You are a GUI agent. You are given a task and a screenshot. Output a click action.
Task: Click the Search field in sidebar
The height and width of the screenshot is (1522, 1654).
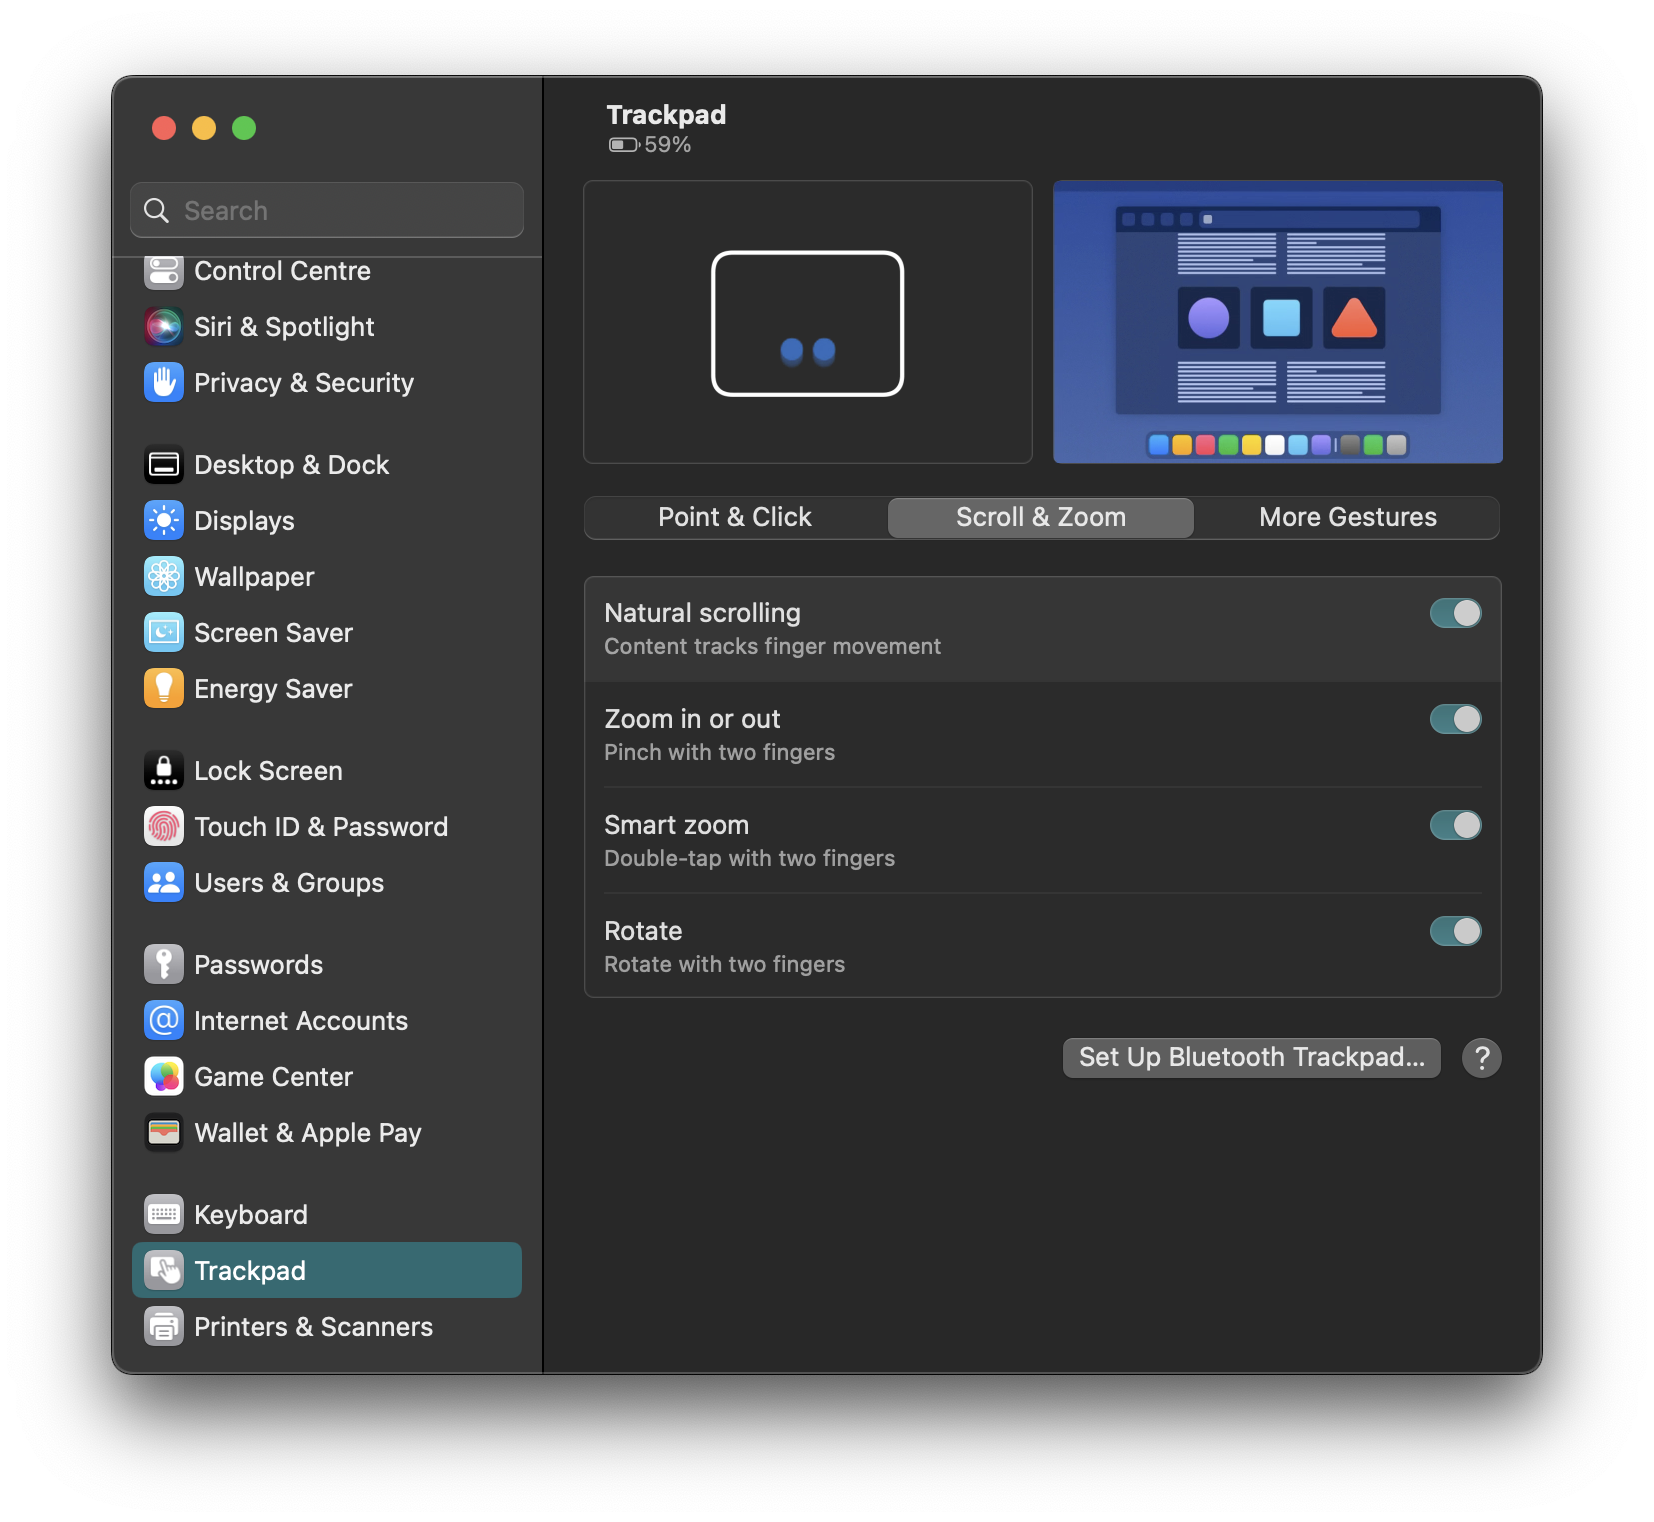click(327, 210)
